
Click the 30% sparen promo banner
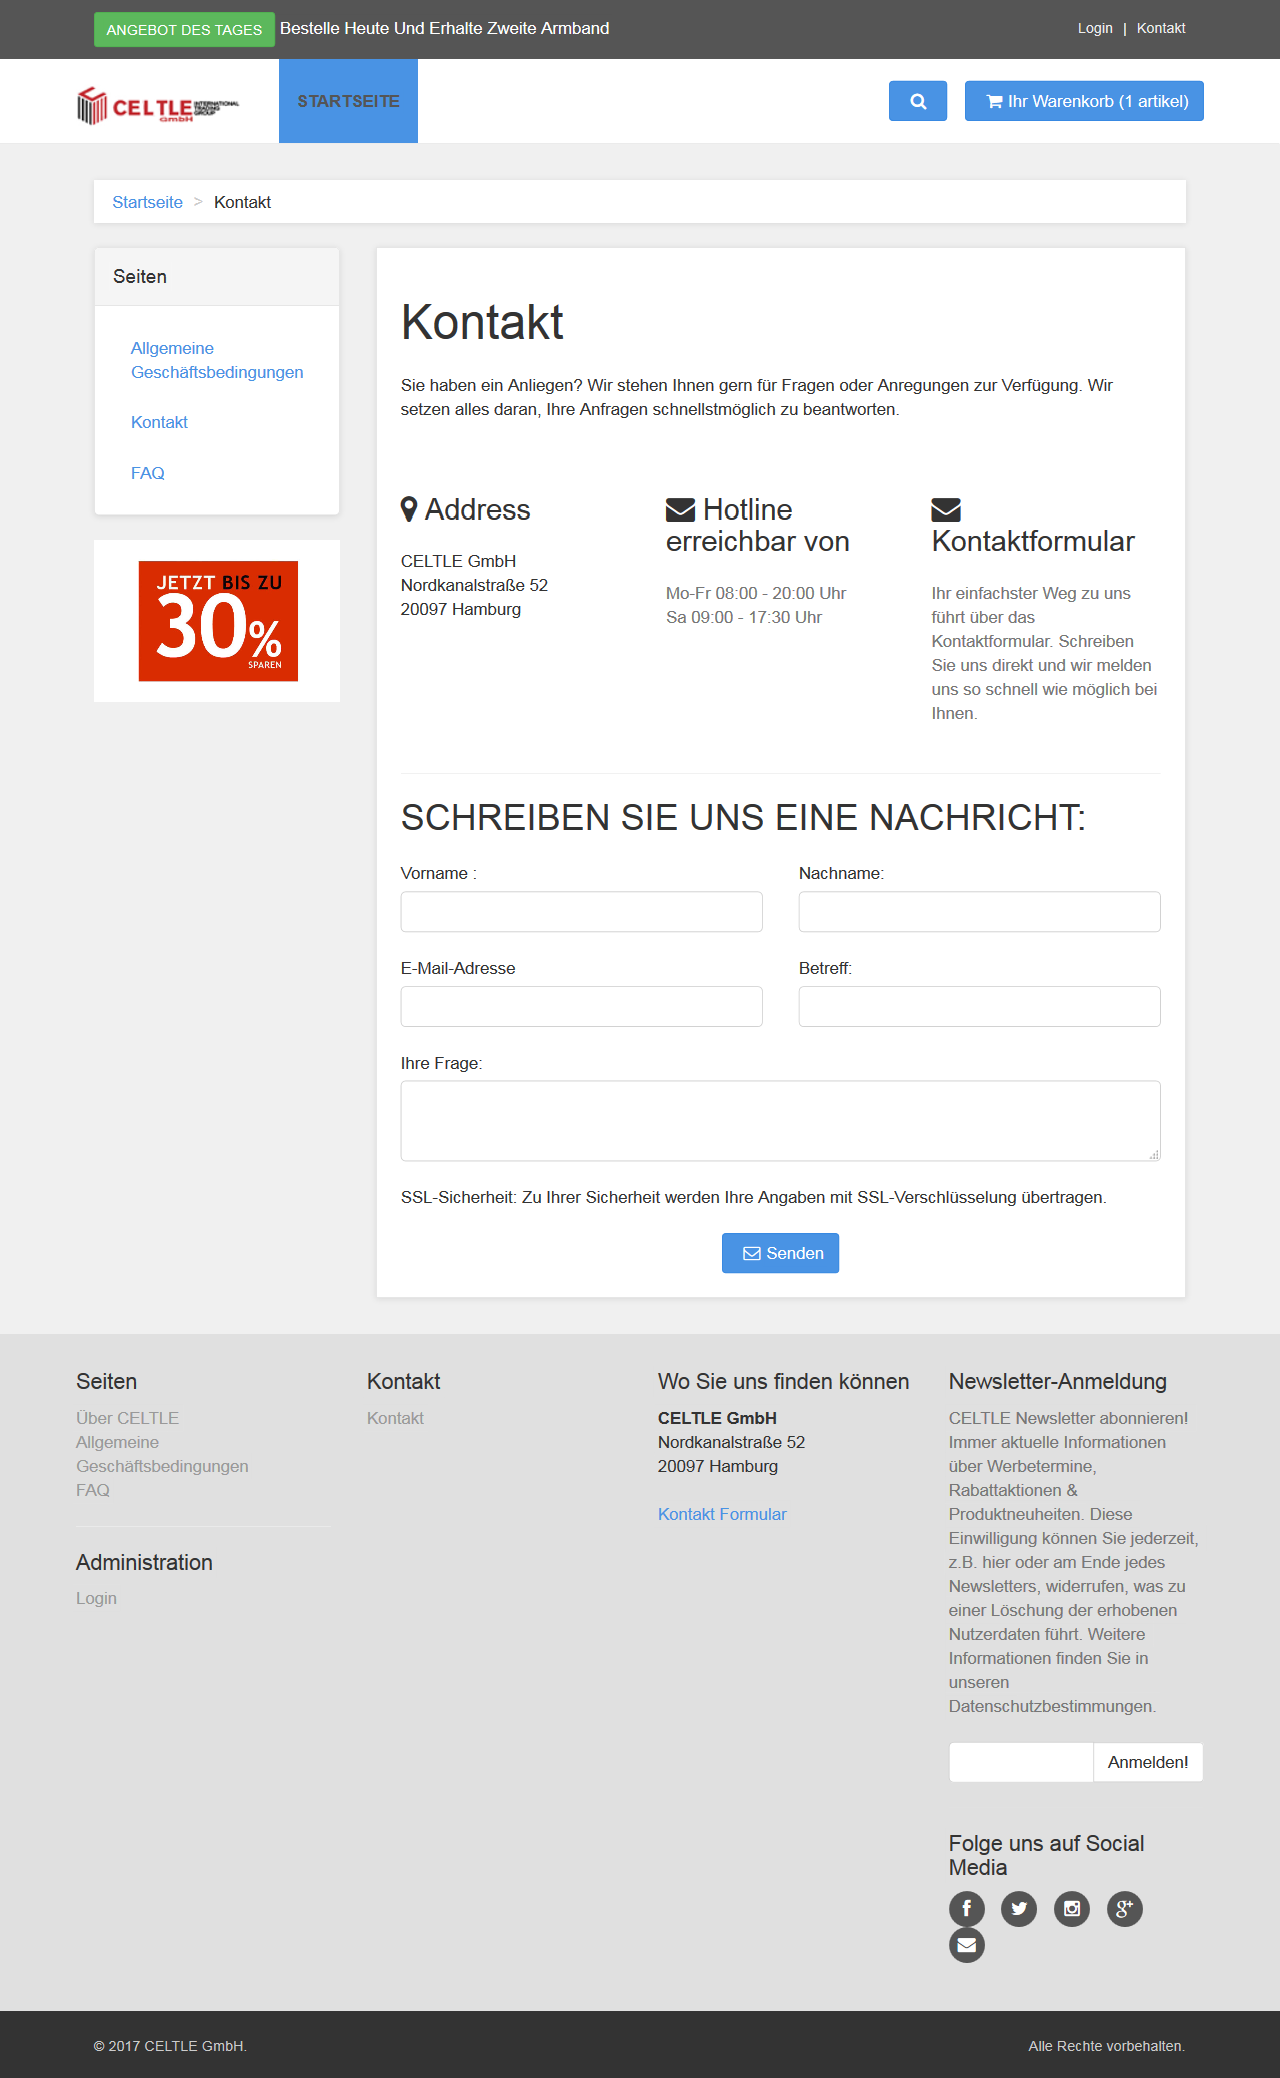pyautogui.click(x=218, y=621)
